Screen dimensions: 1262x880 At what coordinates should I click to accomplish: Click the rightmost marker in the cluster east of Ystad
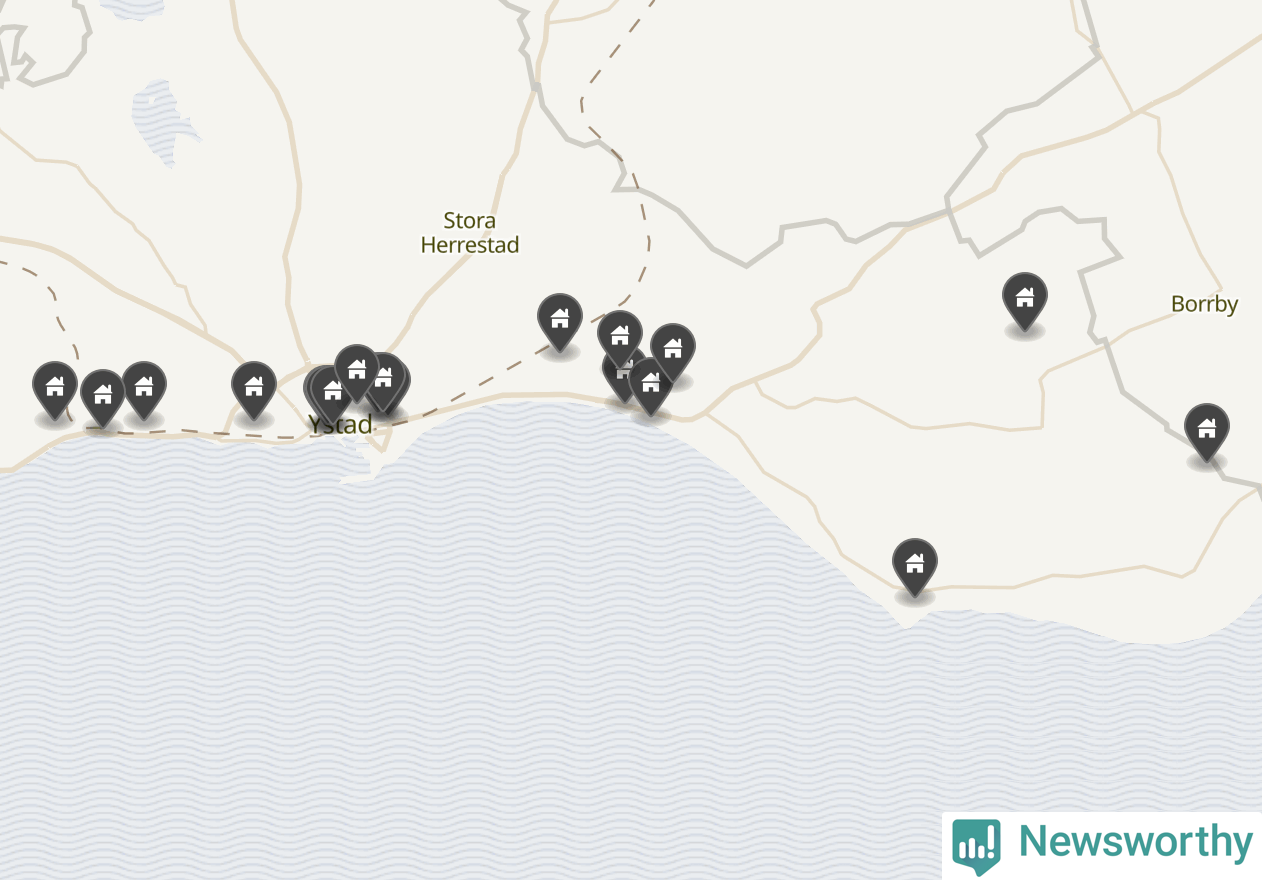673,348
